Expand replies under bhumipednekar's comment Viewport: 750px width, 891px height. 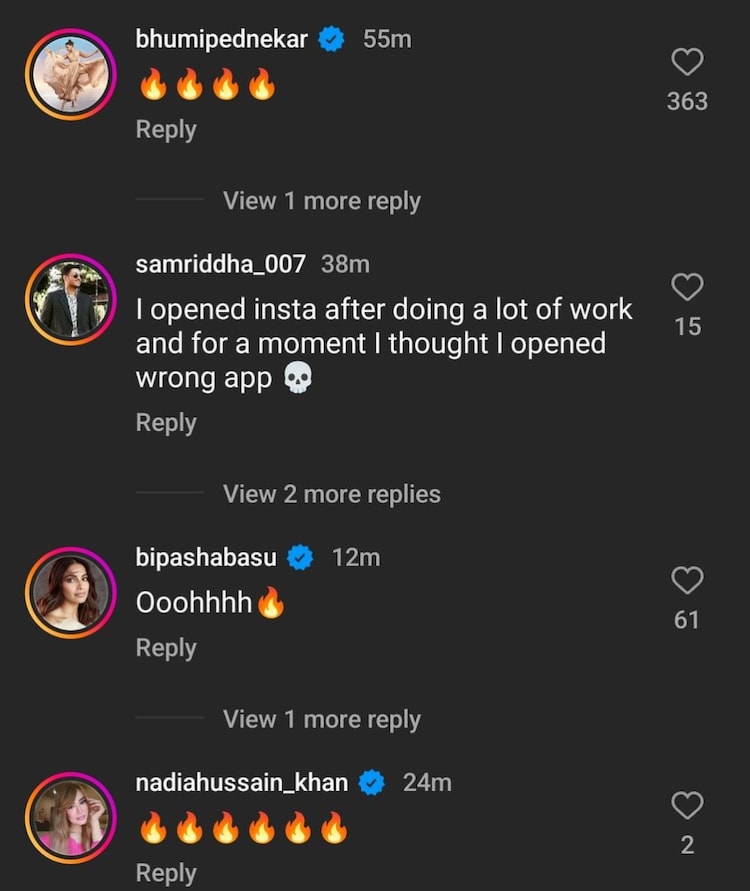(x=322, y=200)
